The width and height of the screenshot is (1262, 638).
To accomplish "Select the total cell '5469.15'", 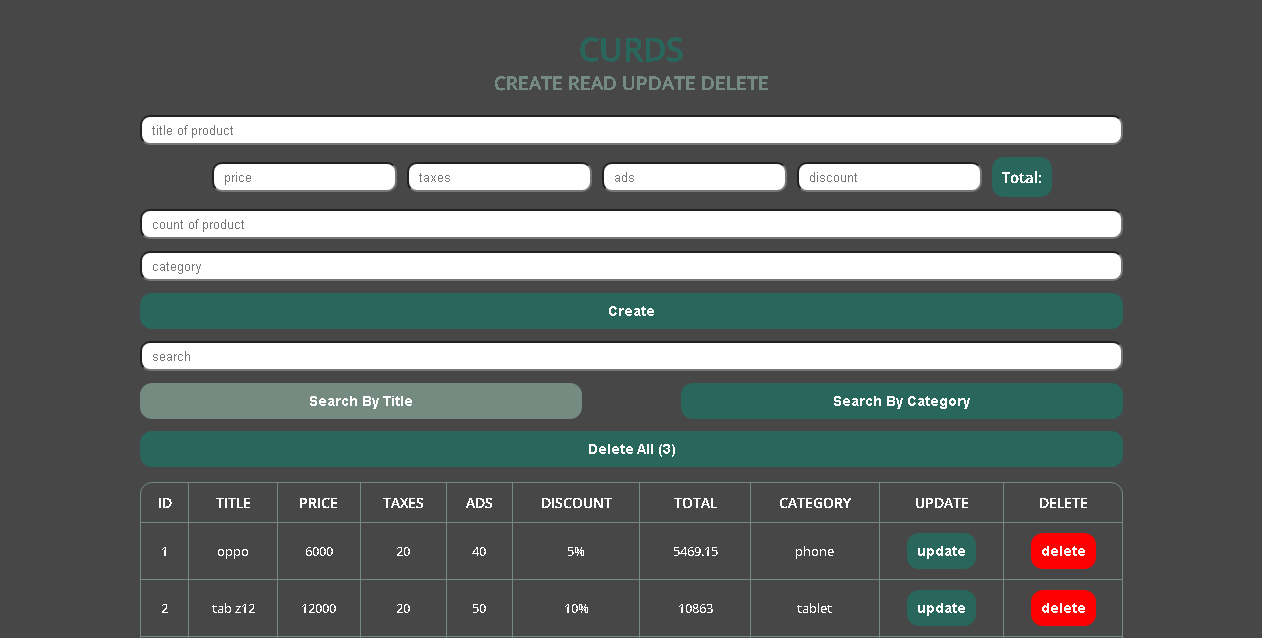I will pyautogui.click(x=695, y=551).
